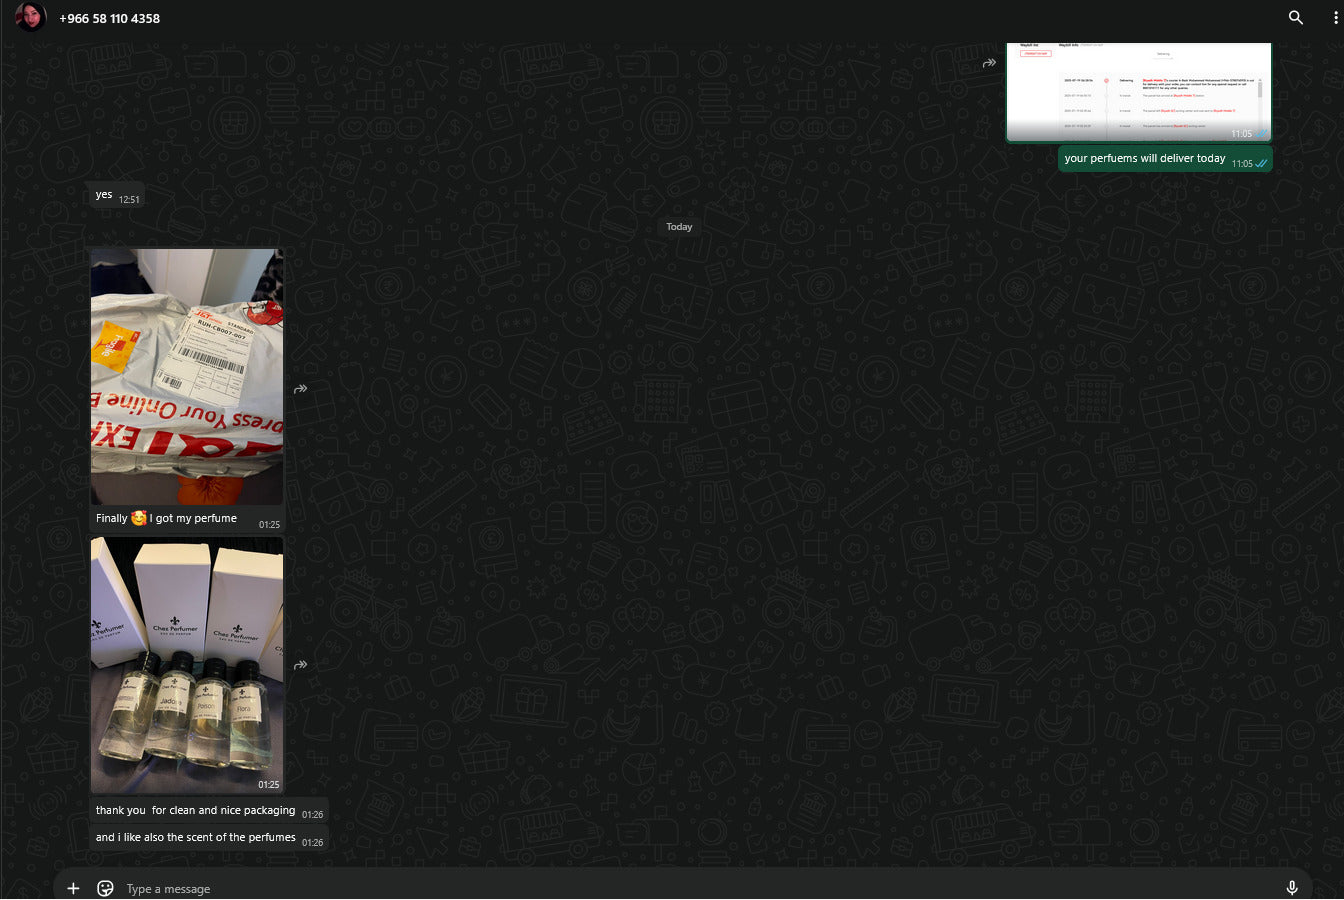Viewport: 1344px width, 900px height.
Task: Open the emoji picker icon
Action: point(105,888)
